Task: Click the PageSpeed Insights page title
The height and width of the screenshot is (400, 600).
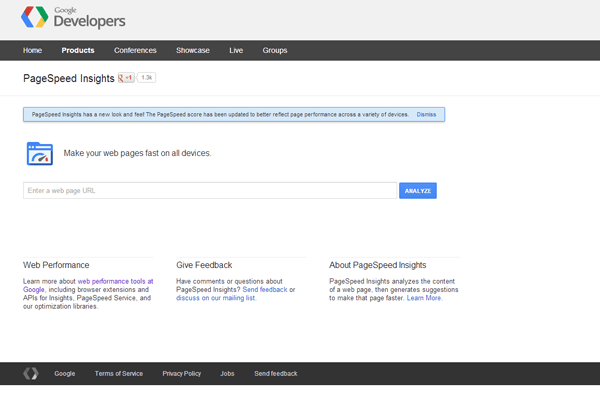Action: [69, 78]
